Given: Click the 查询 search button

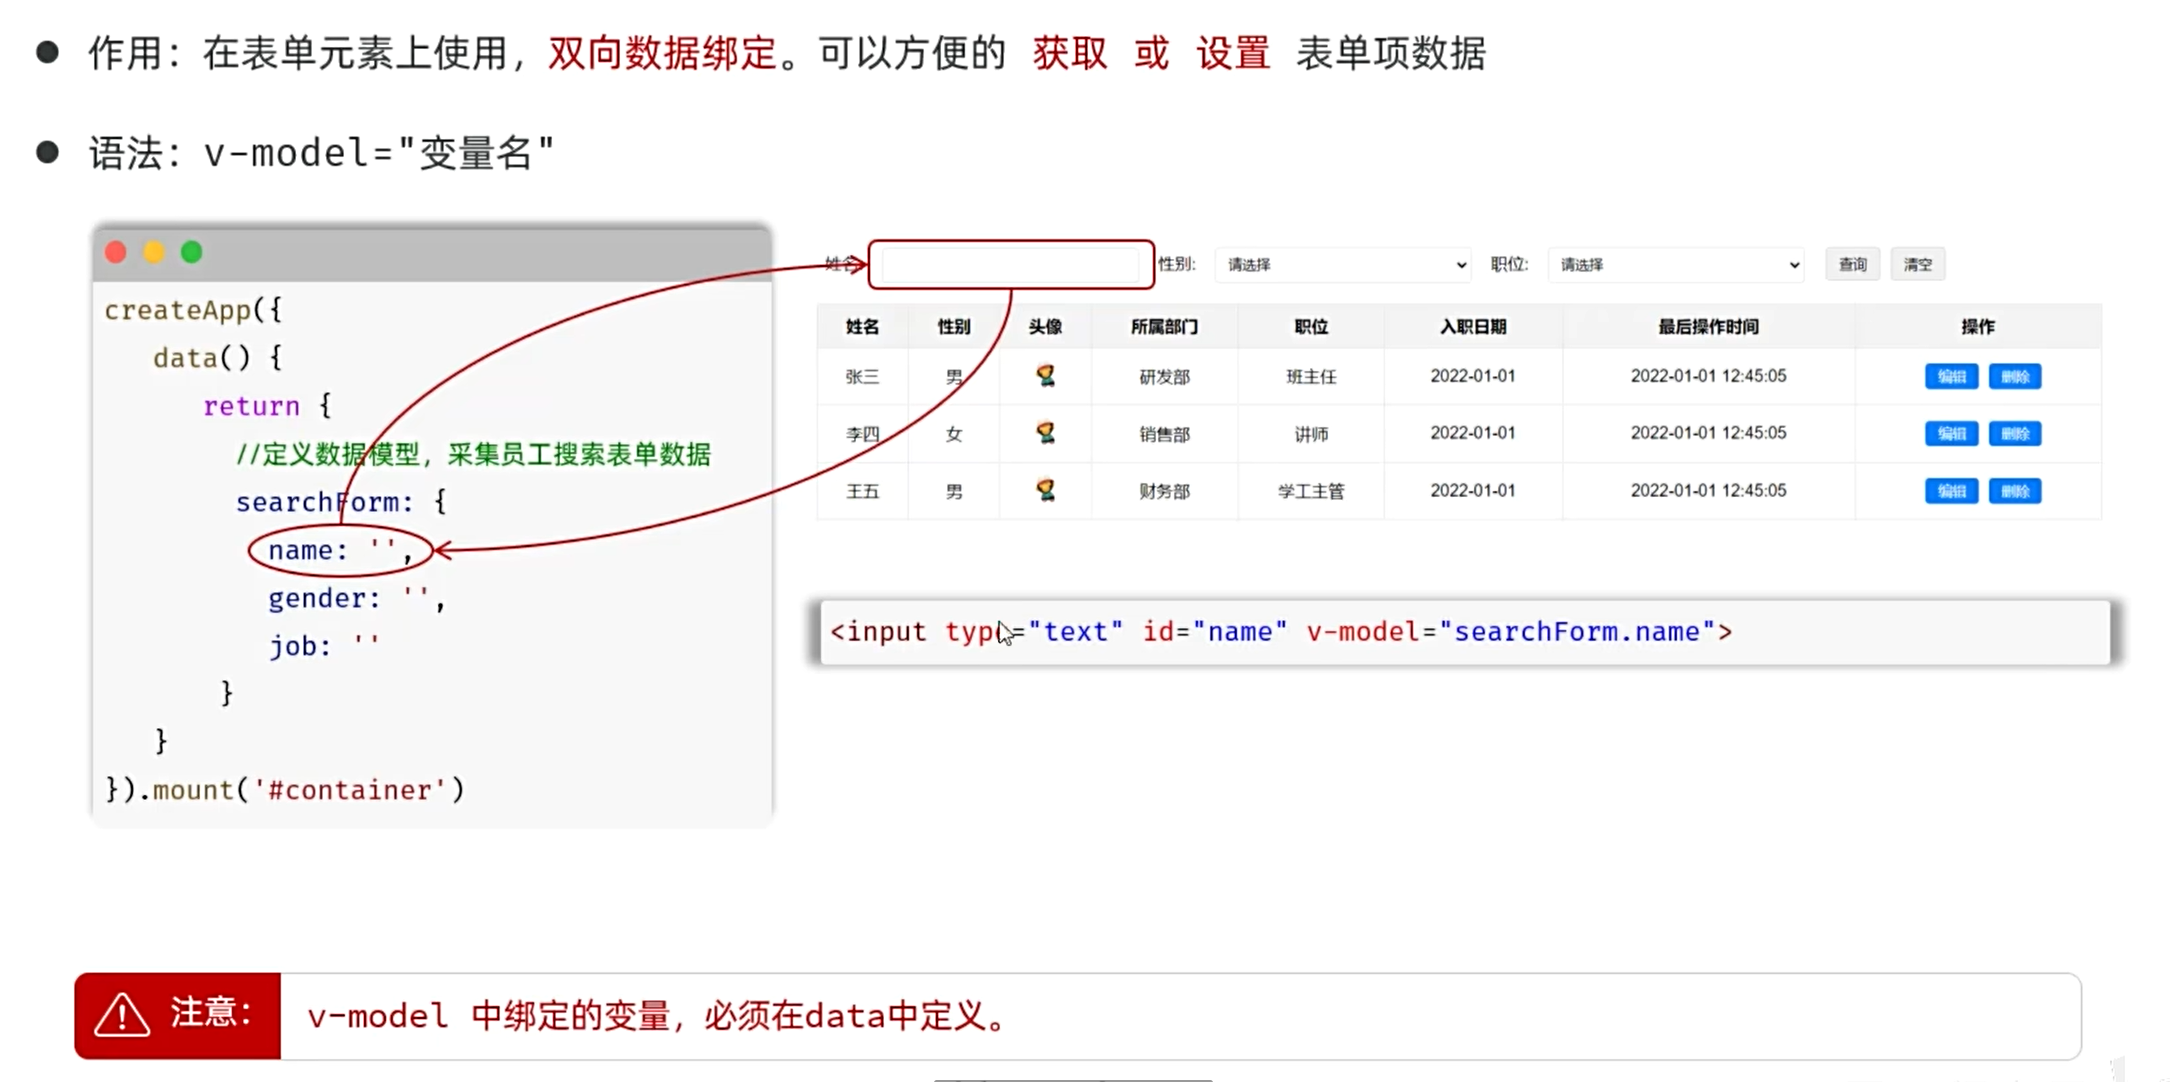Looking at the screenshot, I should tap(1852, 265).
